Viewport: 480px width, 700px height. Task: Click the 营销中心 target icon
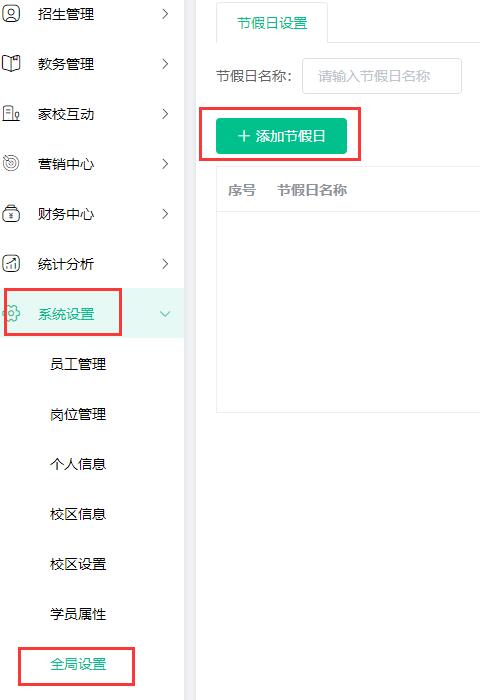[11, 163]
